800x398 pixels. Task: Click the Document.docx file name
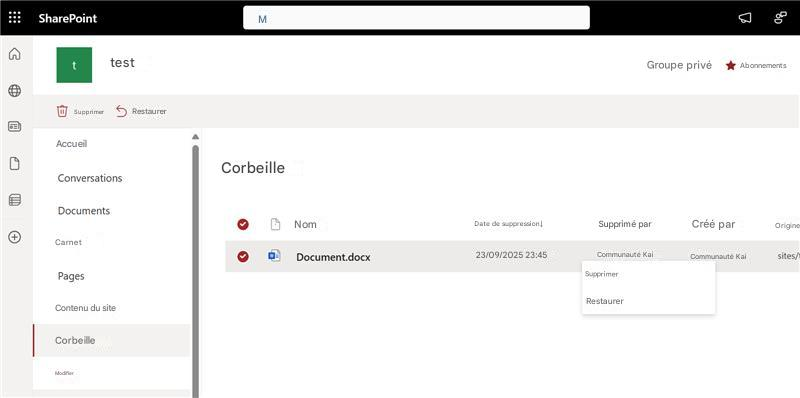coord(333,257)
